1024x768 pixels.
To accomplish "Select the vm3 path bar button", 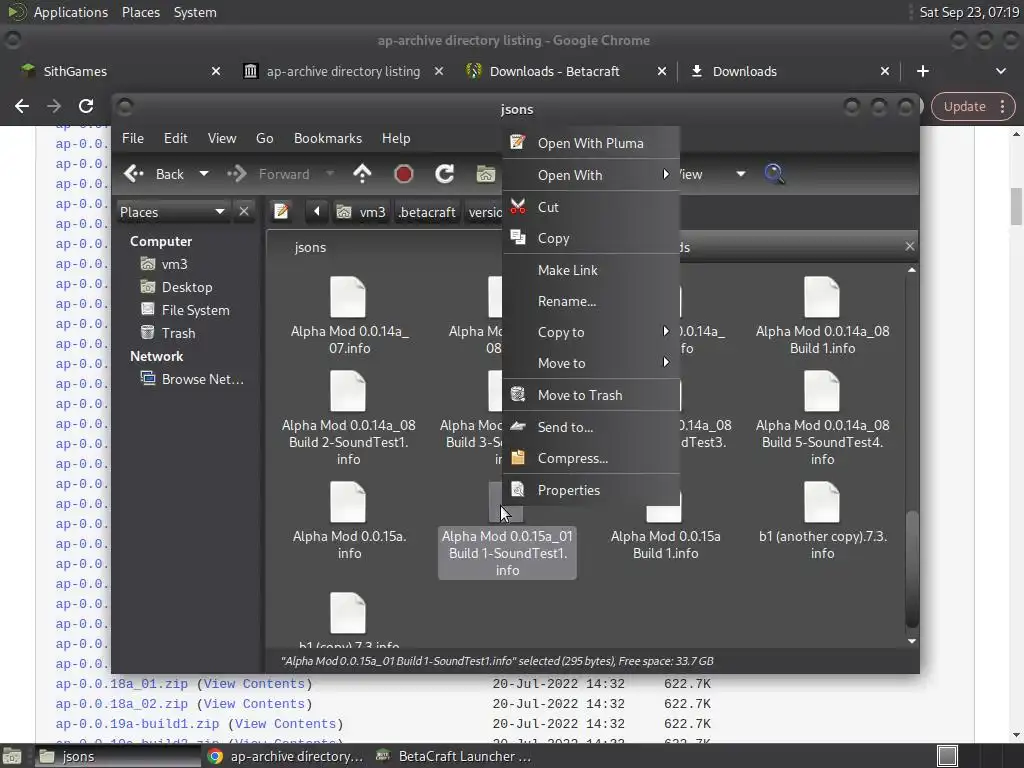I will pos(362,212).
